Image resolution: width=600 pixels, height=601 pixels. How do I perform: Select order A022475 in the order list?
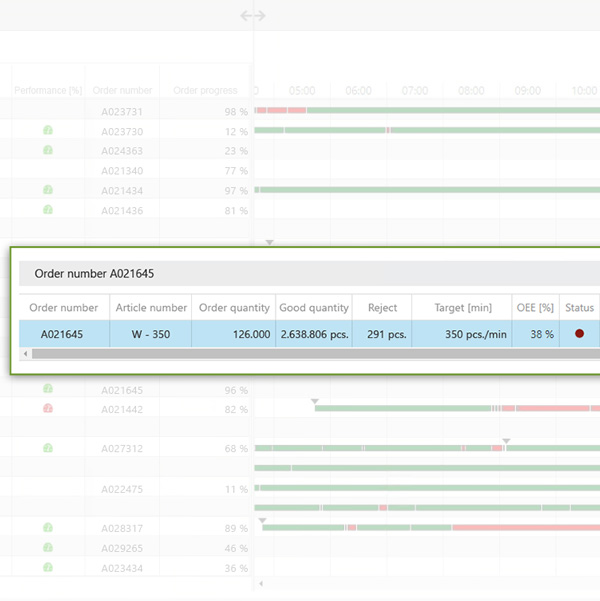(122, 489)
